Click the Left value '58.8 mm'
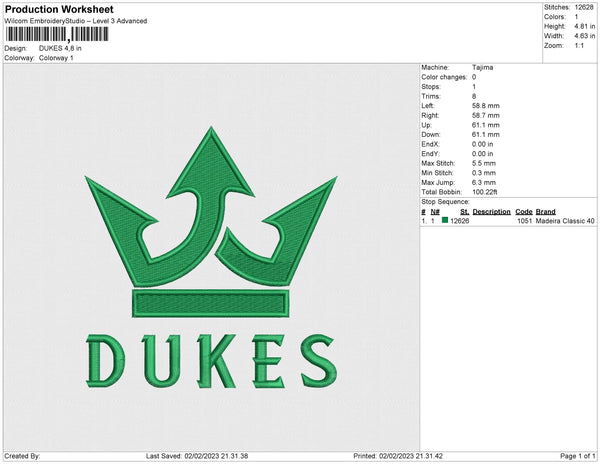Image resolution: width=600 pixels, height=464 pixels. click(486, 106)
